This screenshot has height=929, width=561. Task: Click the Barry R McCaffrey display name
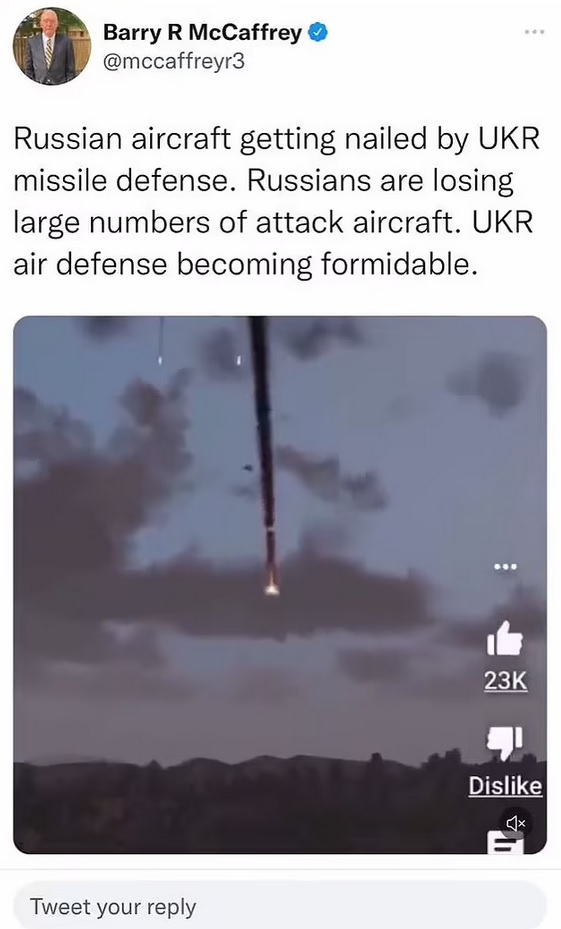tap(202, 33)
